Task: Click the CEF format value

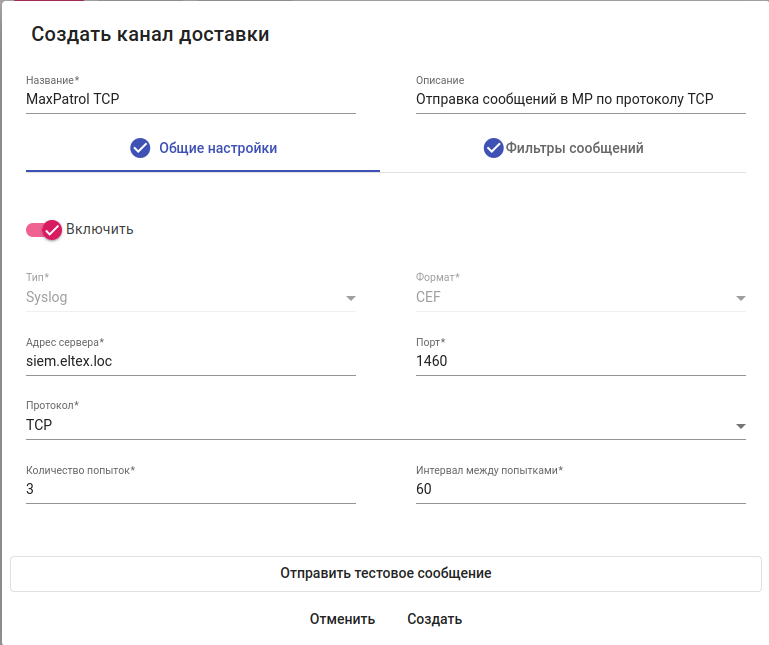Action: (428, 297)
